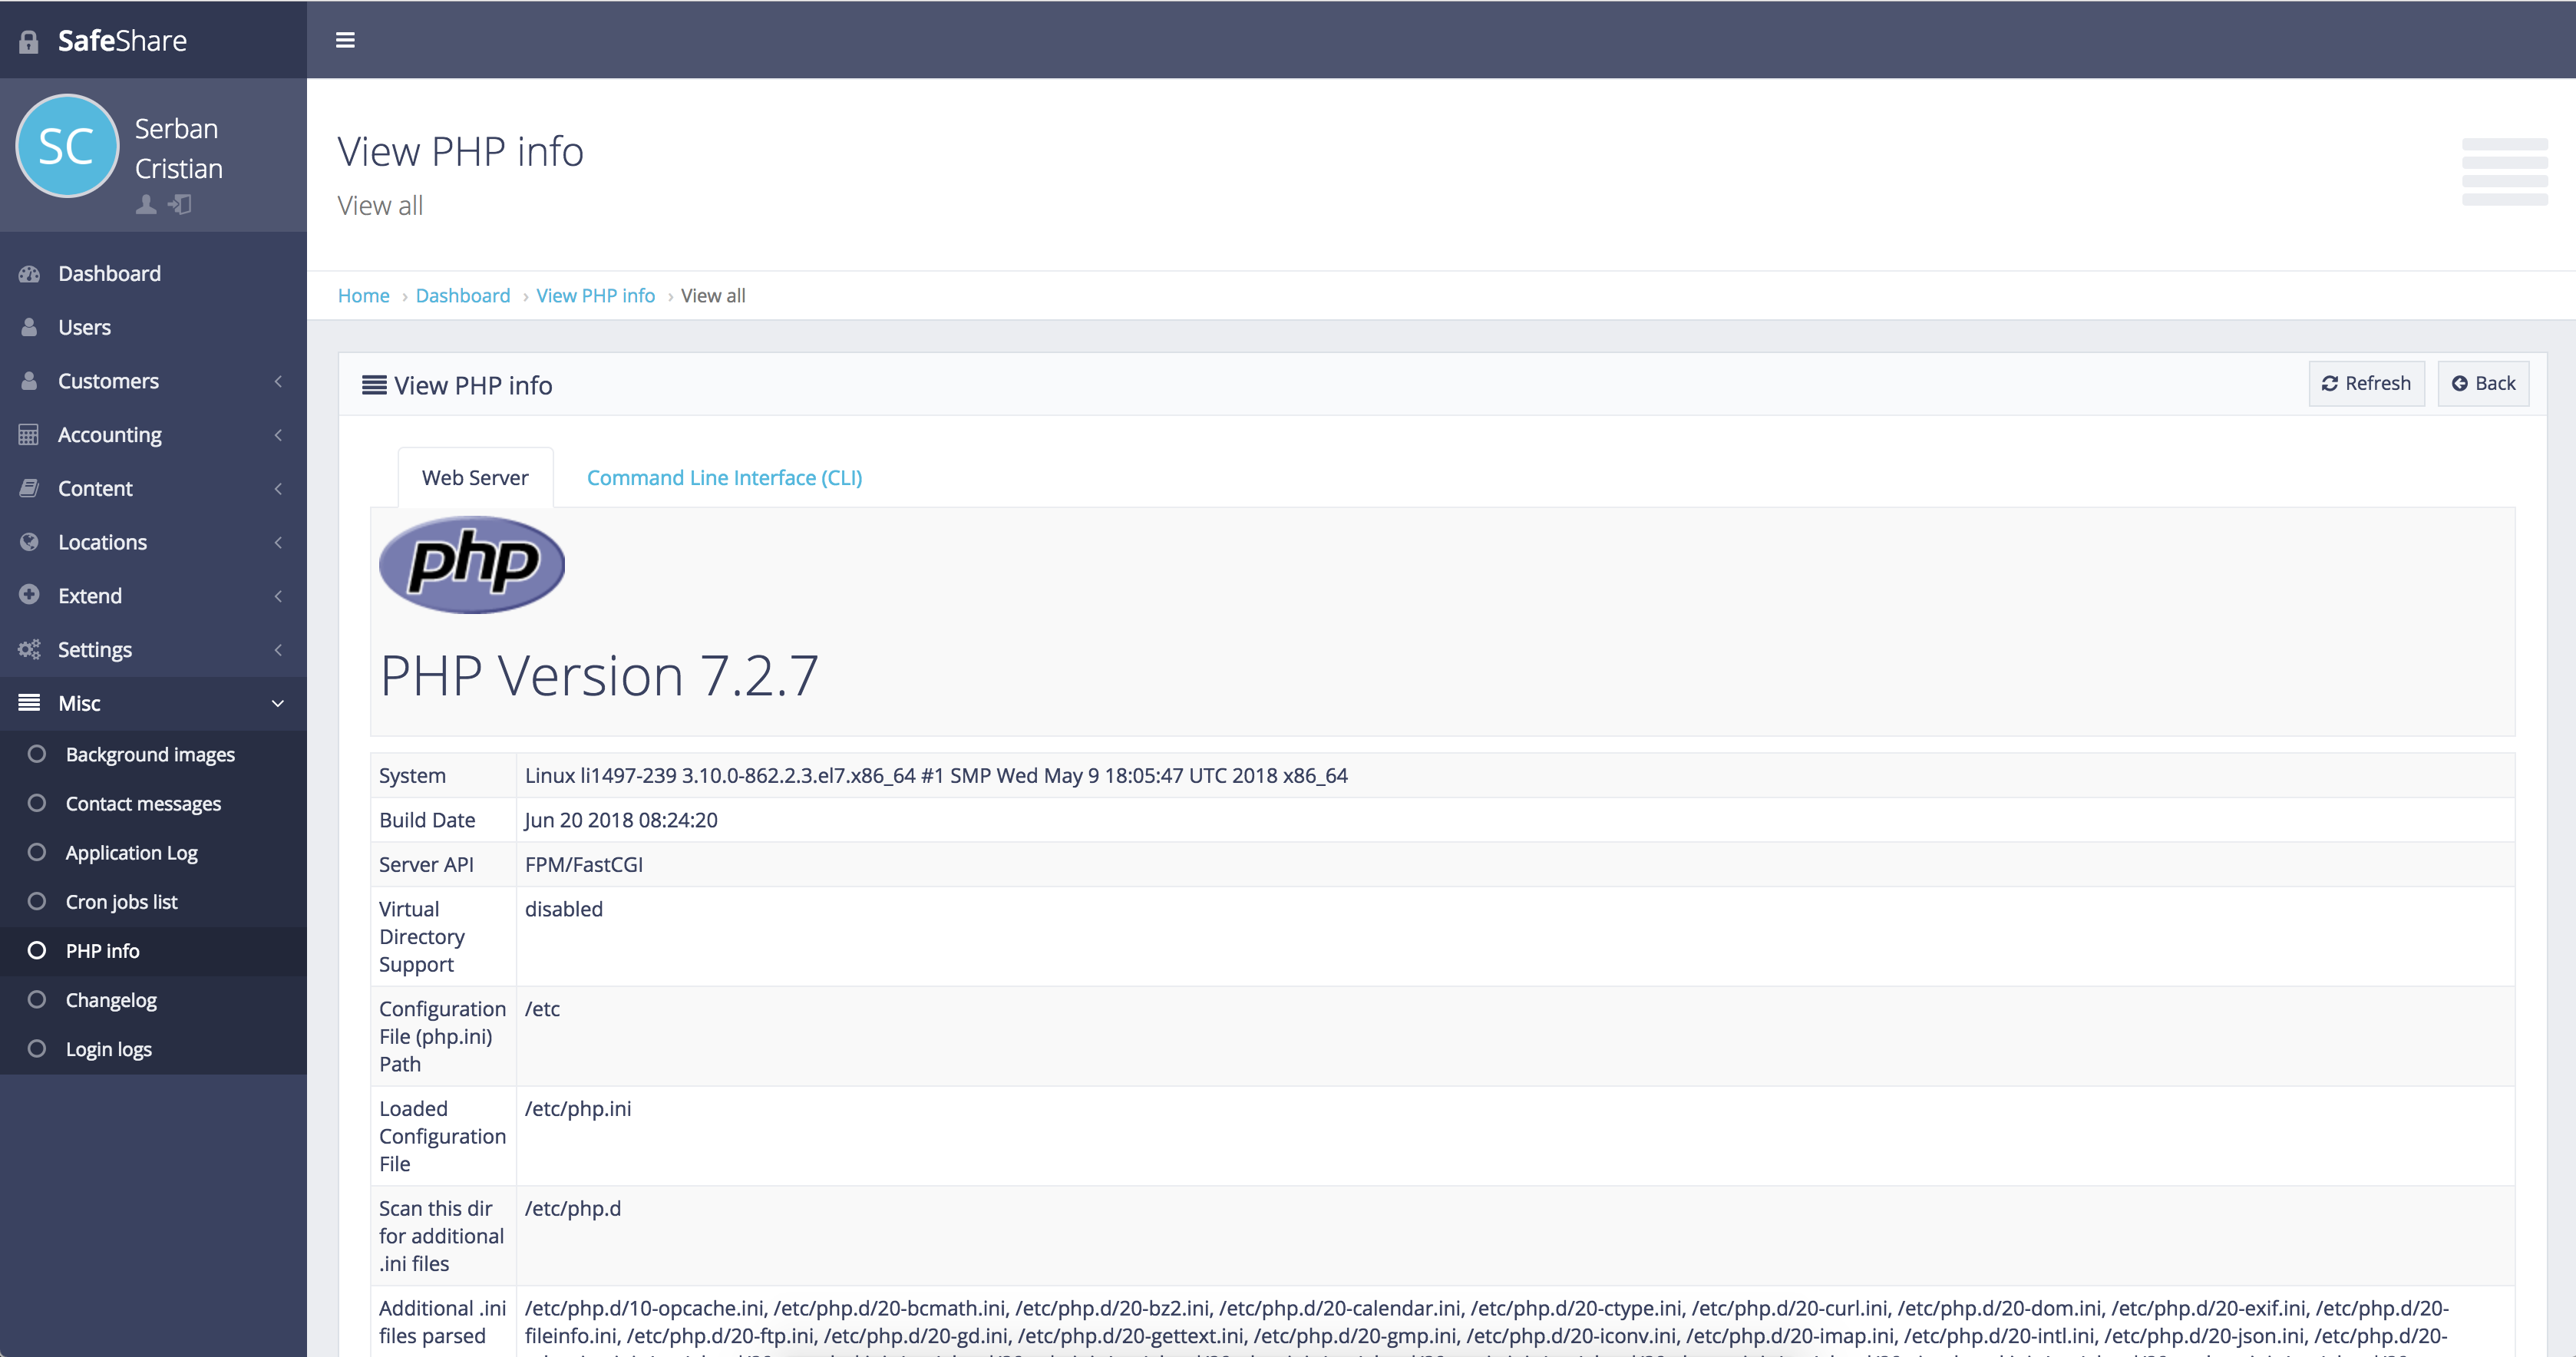
Task: Switch to the Command Line Interface (CLI) tab
Action: click(x=724, y=478)
